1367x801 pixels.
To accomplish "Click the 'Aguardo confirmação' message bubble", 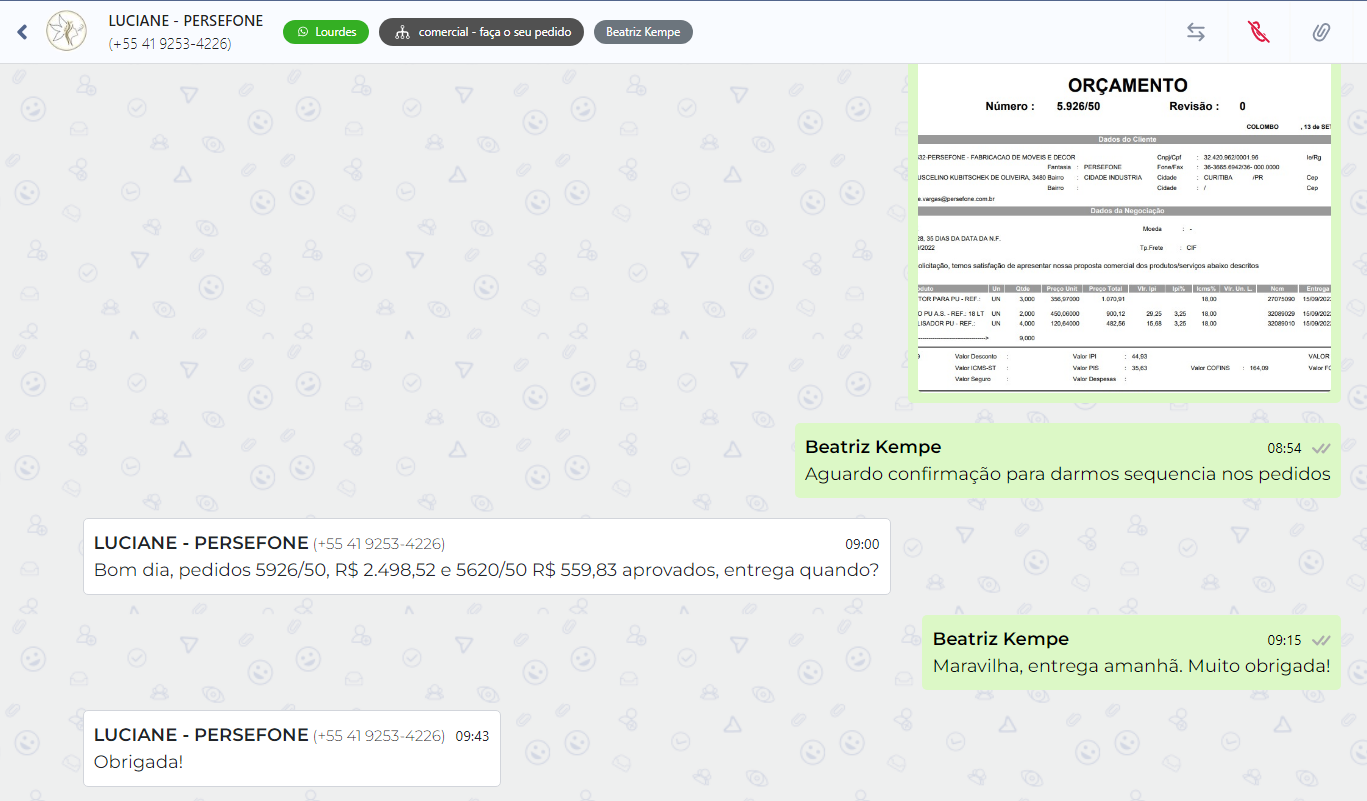I will click(1067, 474).
